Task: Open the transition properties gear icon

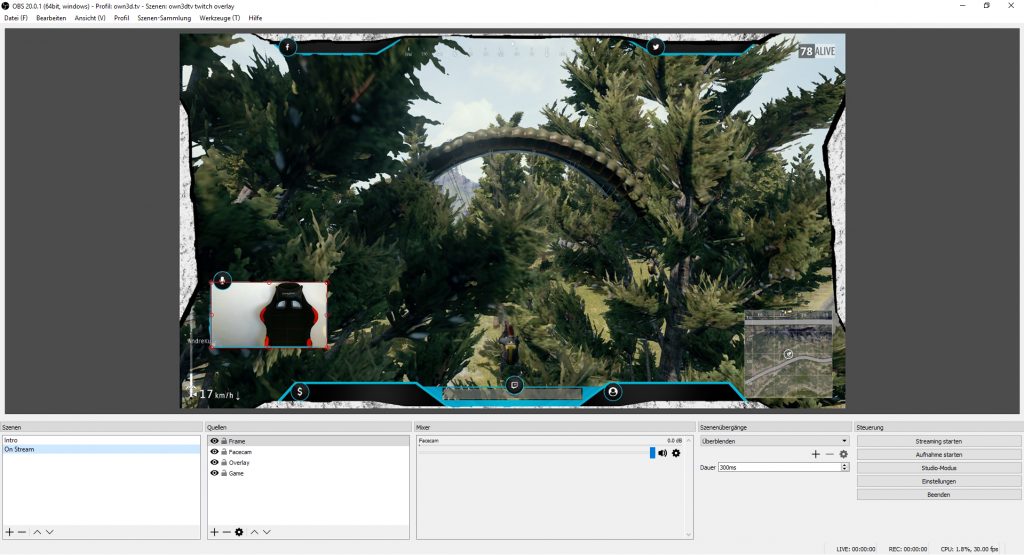Action: pyautogui.click(x=843, y=454)
